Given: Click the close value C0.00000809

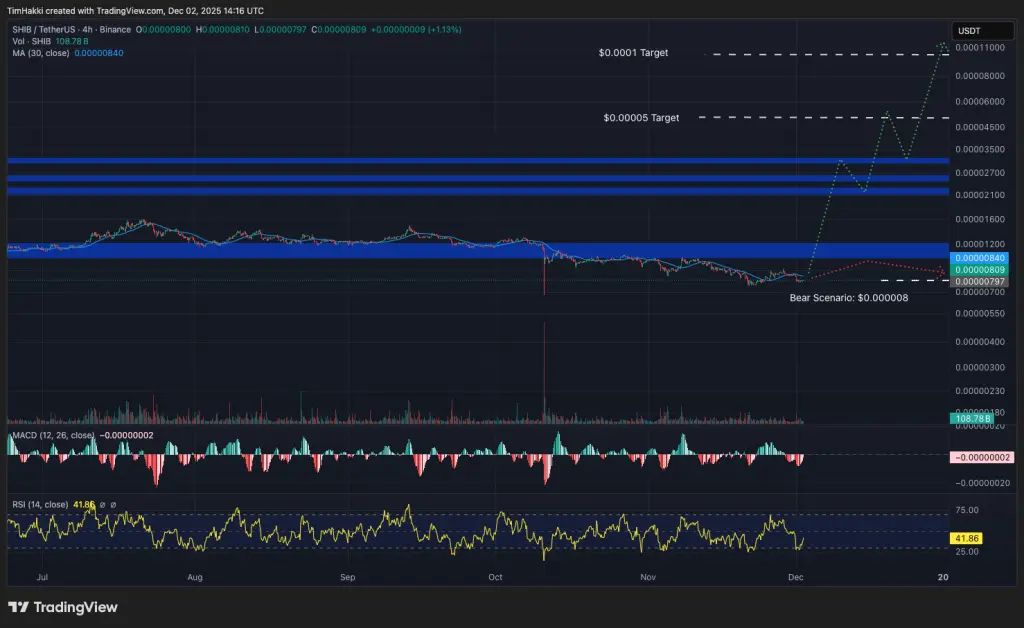Looking at the screenshot, I should (x=338, y=29).
